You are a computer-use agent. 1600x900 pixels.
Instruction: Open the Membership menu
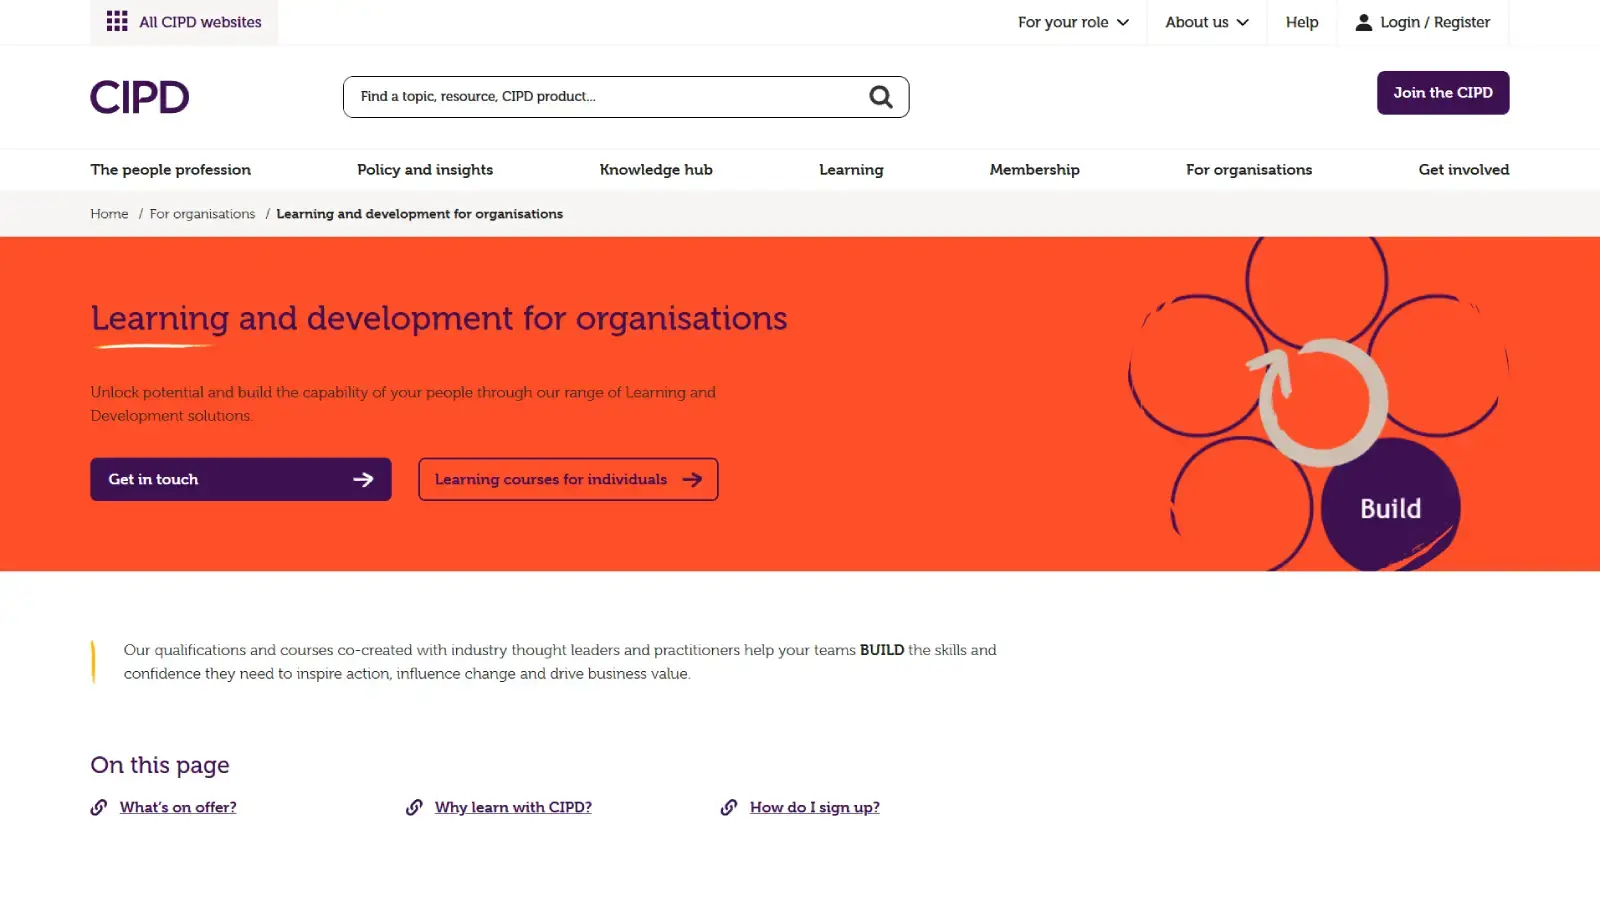point(1035,170)
